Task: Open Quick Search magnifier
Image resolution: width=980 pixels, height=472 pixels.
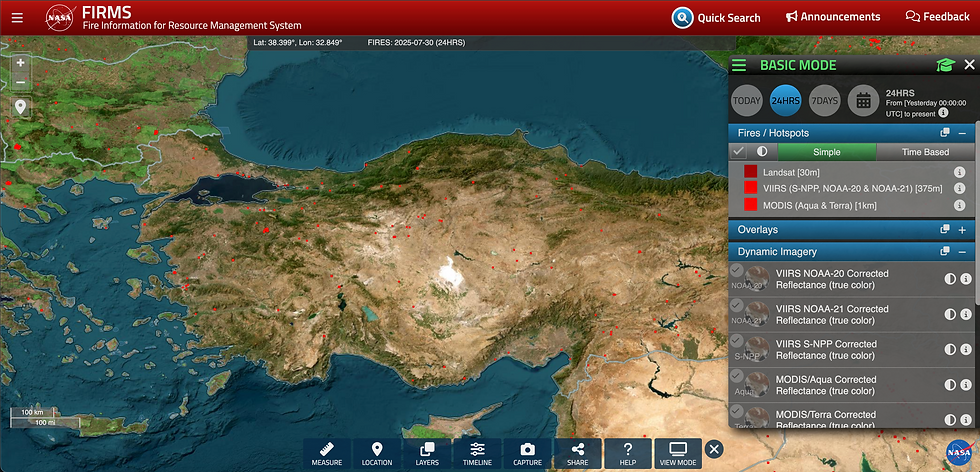Action: [682, 18]
